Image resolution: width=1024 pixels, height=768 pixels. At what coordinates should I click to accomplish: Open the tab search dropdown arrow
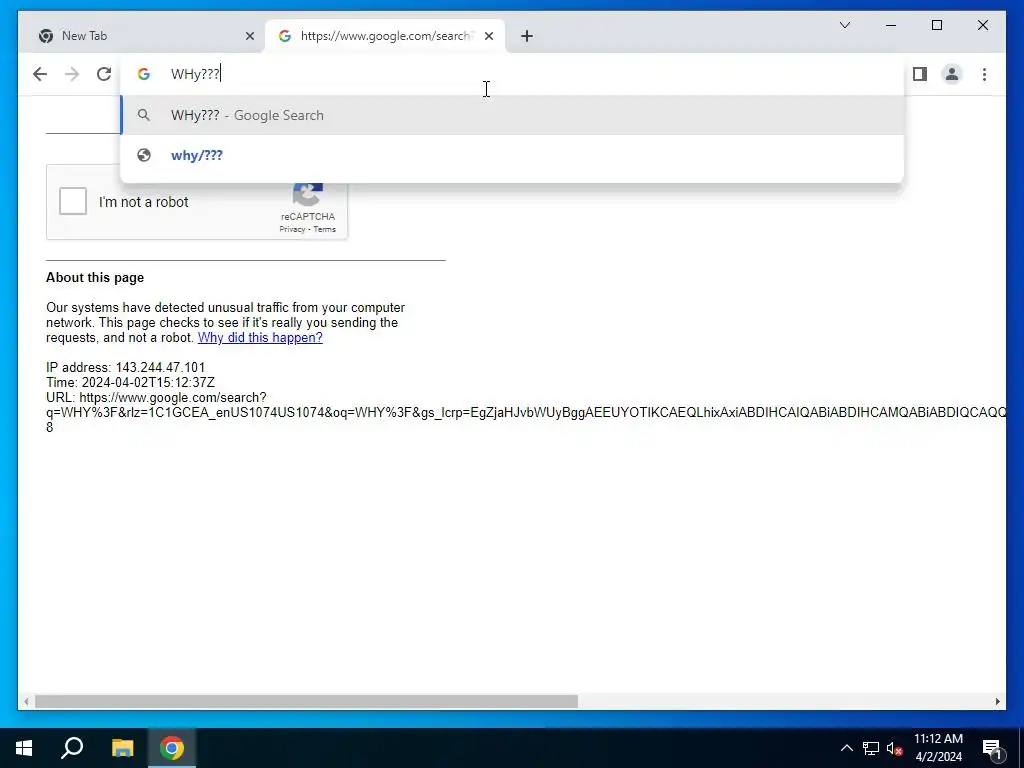(x=844, y=25)
